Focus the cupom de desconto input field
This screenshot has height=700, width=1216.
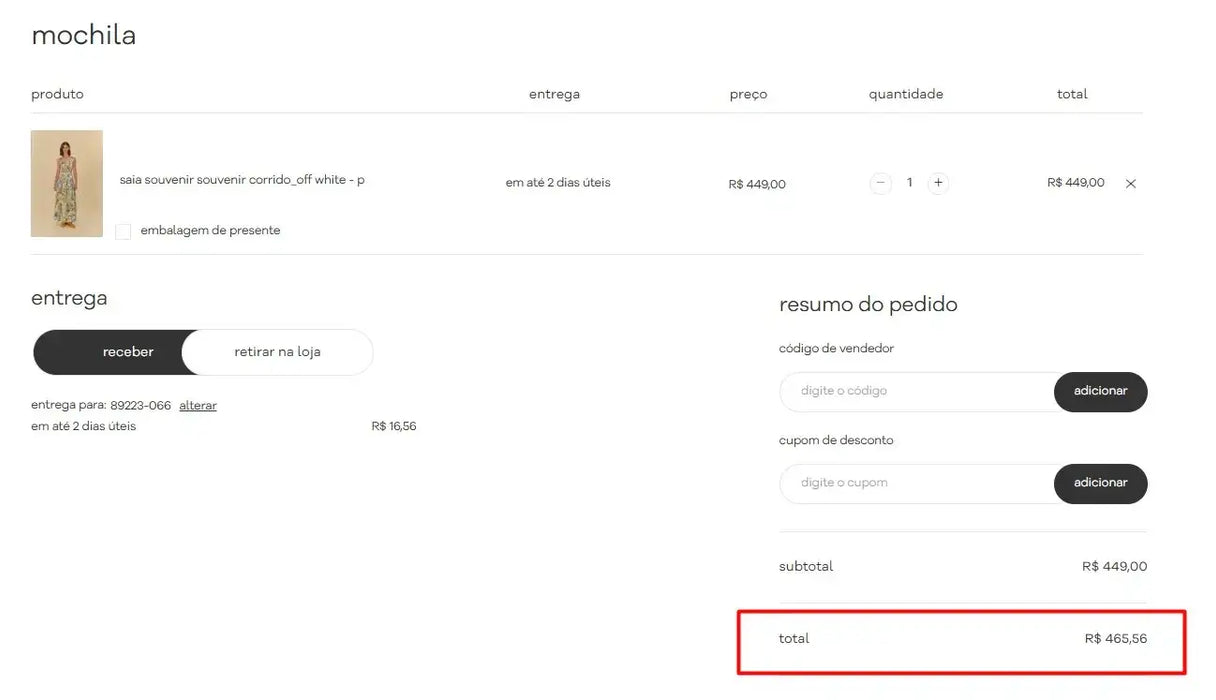click(x=916, y=483)
